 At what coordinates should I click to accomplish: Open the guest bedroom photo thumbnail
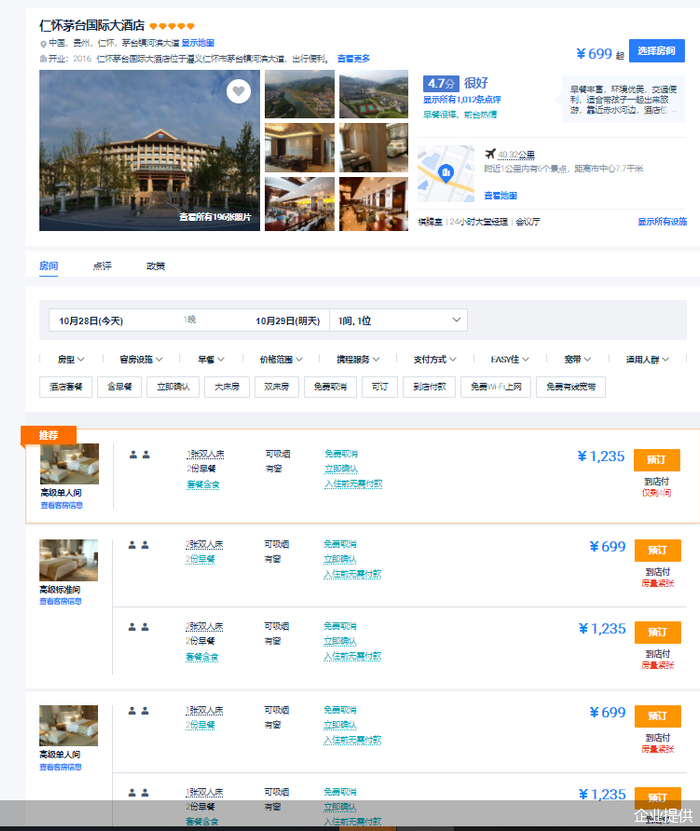(374, 147)
